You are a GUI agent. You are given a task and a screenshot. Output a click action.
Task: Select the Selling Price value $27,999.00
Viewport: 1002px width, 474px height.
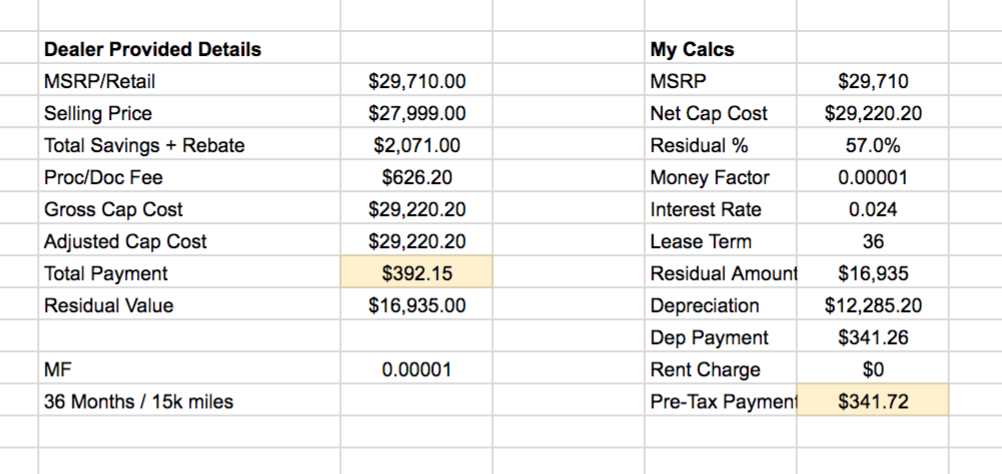point(417,113)
